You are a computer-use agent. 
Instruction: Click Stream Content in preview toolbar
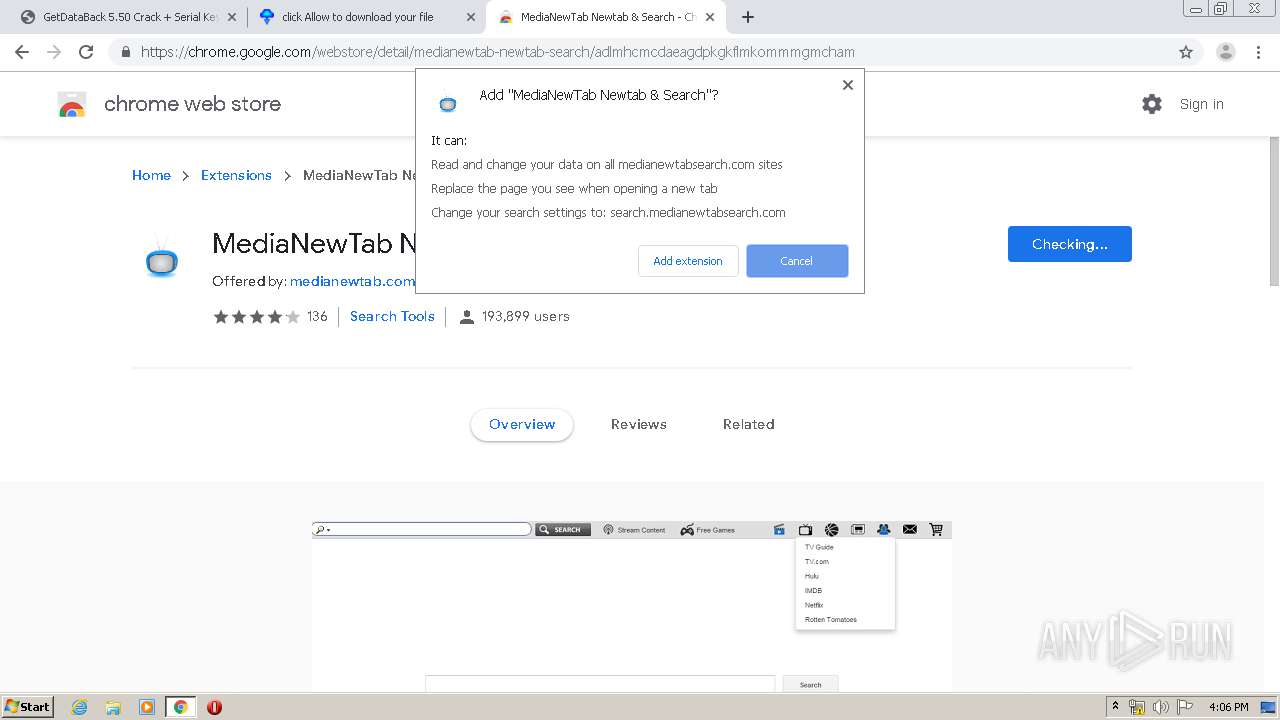[634, 530]
